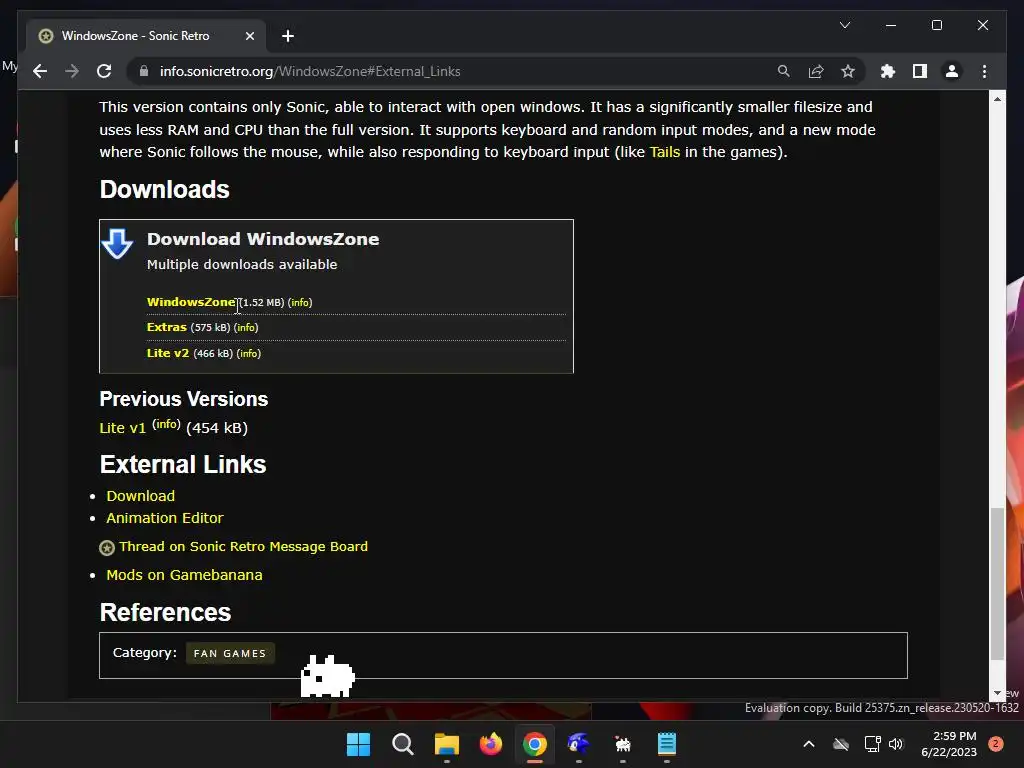1024x768 pixels.
Task: Click the blue download arrow icon
Action: [x=118, y=244]
